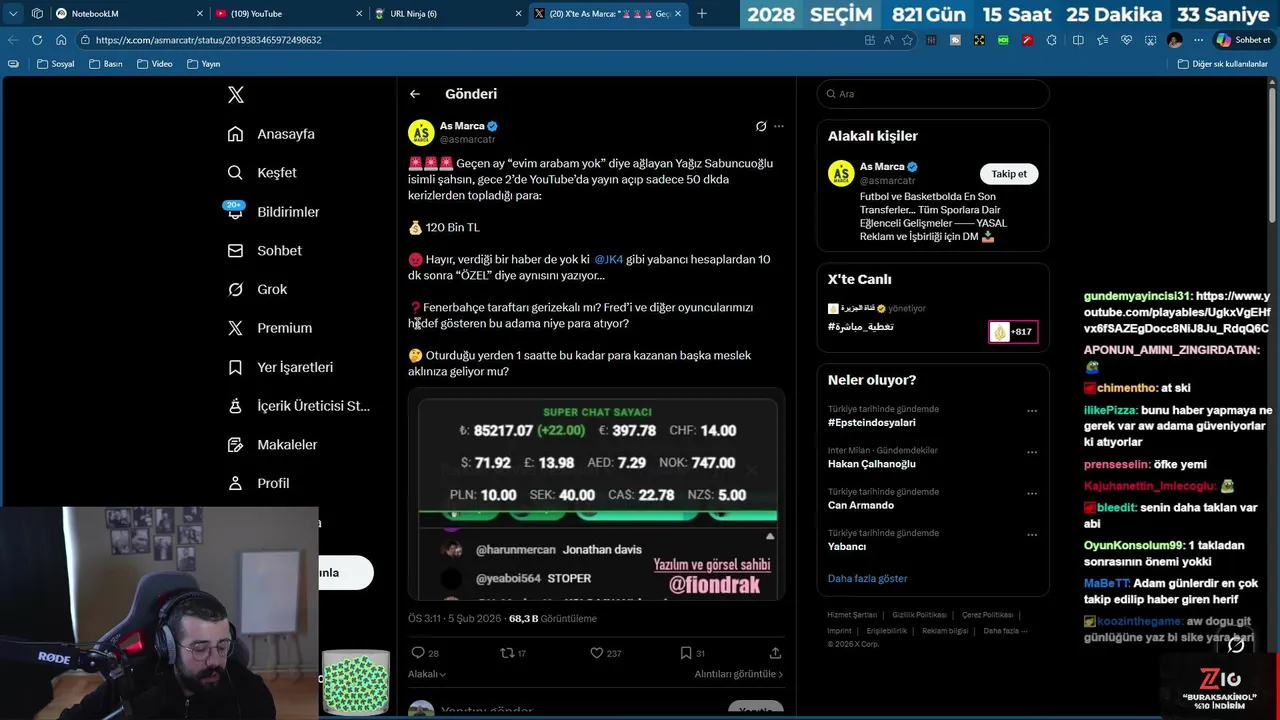Open the #Epsteindosyalari trend
1280x720 pixels.
point(872,422)
